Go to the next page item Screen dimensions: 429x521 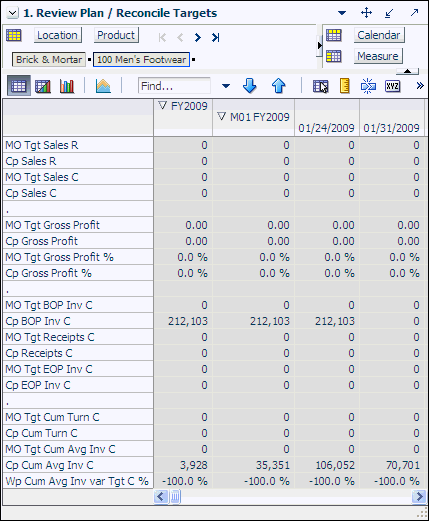(x=198, y=37)
